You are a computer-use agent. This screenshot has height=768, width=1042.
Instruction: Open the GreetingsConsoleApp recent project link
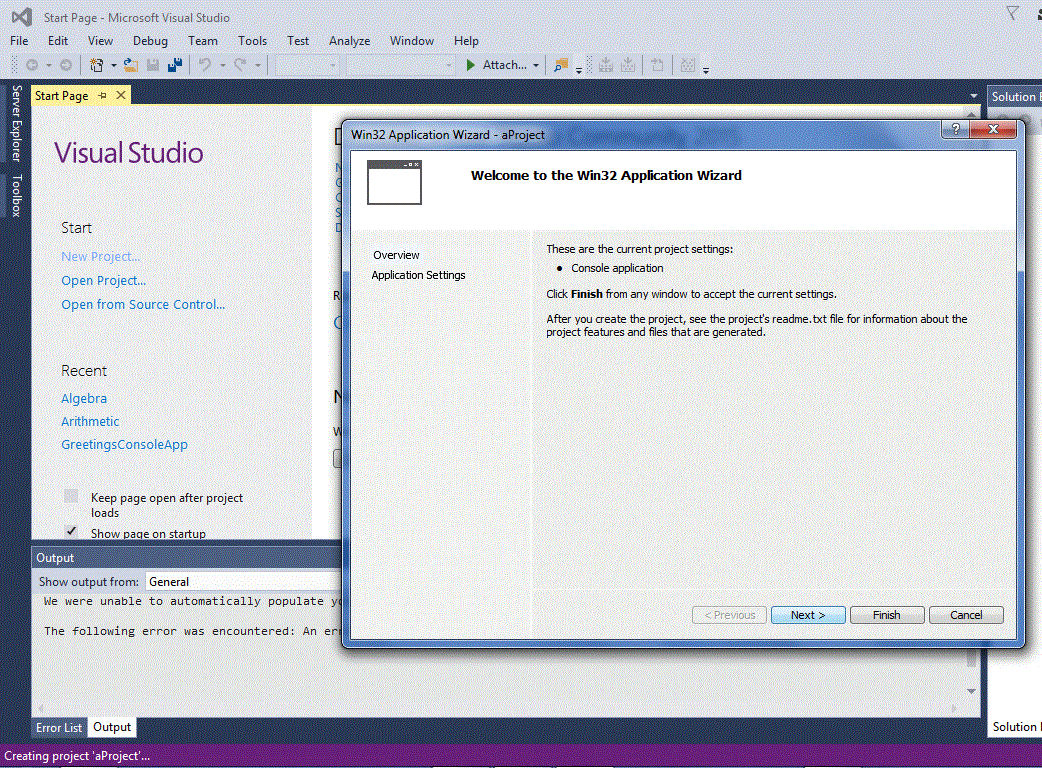click(x=124, y=444)
